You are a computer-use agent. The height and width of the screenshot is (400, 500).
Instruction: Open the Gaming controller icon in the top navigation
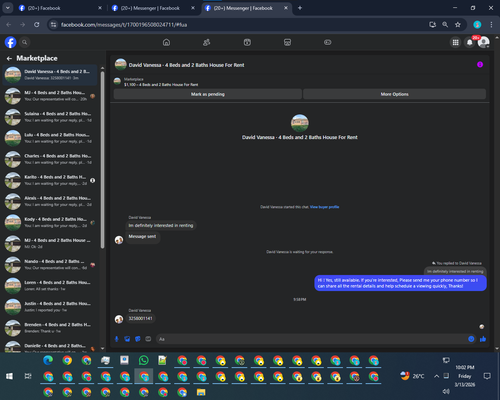328,42
